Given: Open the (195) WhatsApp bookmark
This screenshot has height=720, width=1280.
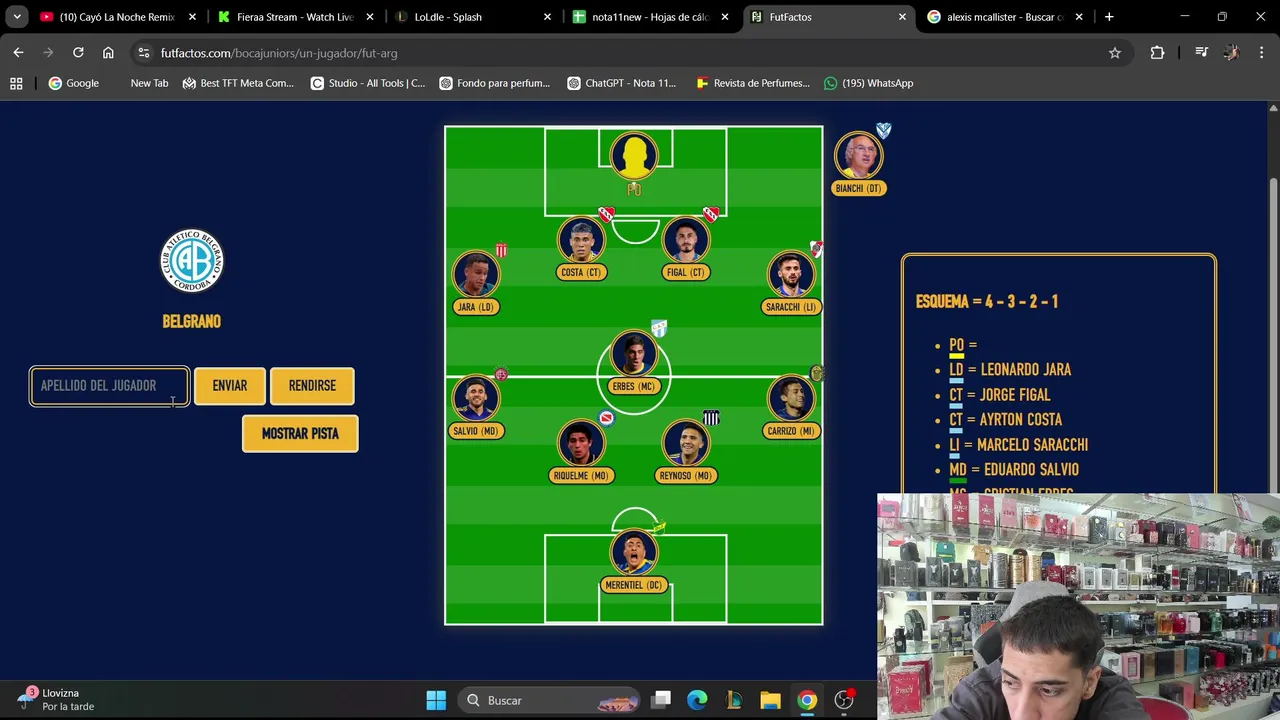Looking at the screenshot, I should [868, 83].
